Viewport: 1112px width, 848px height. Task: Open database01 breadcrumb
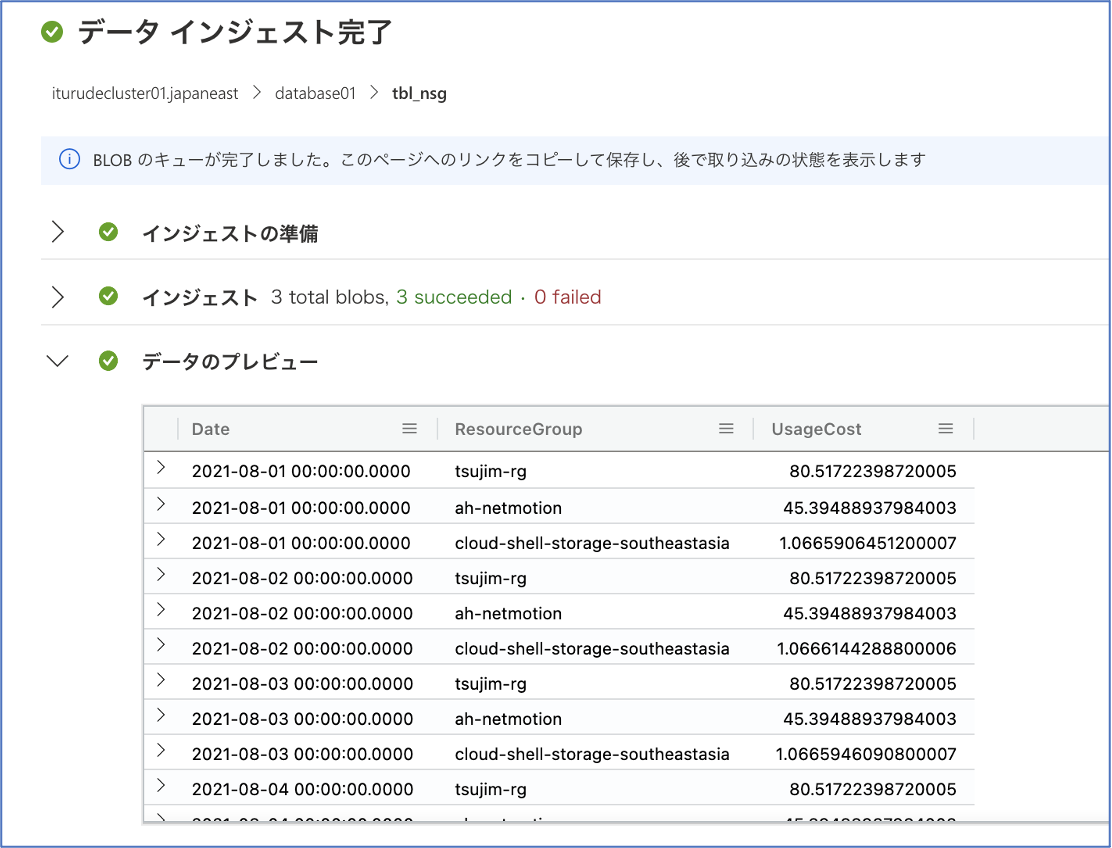pos(315,94)
